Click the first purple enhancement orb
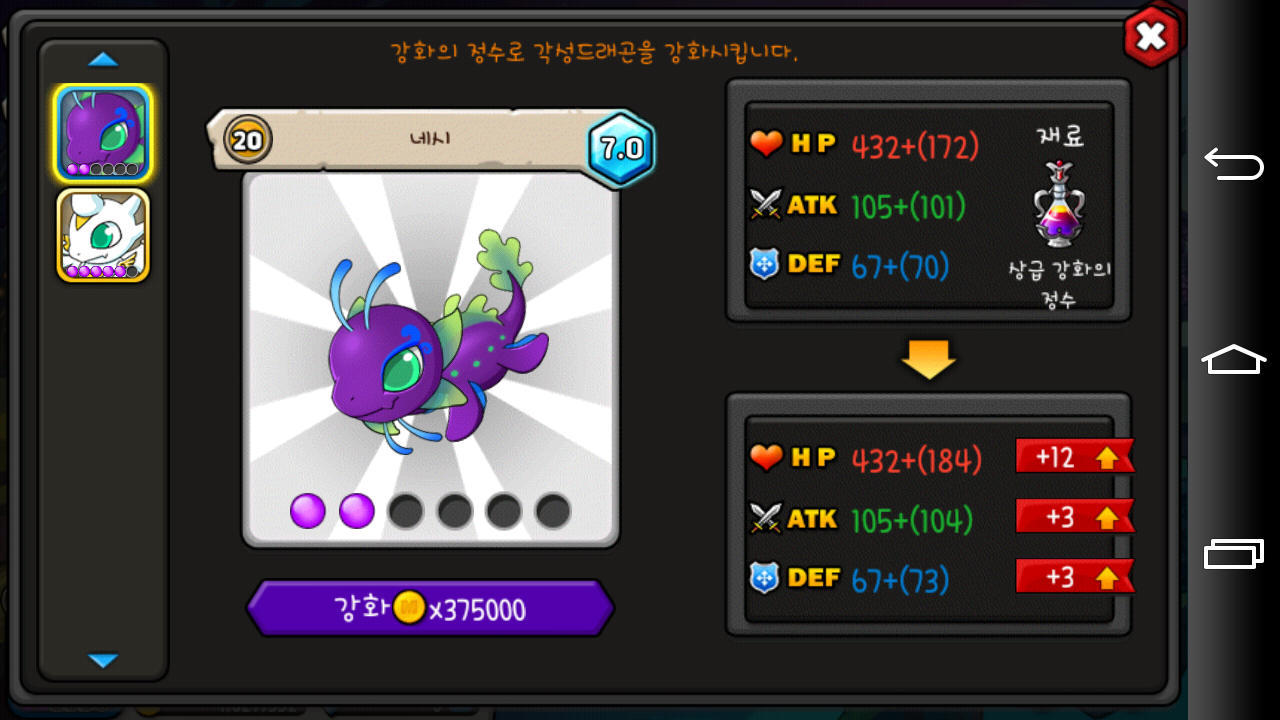The image size is (1280, 720). (x=308, y=511)
